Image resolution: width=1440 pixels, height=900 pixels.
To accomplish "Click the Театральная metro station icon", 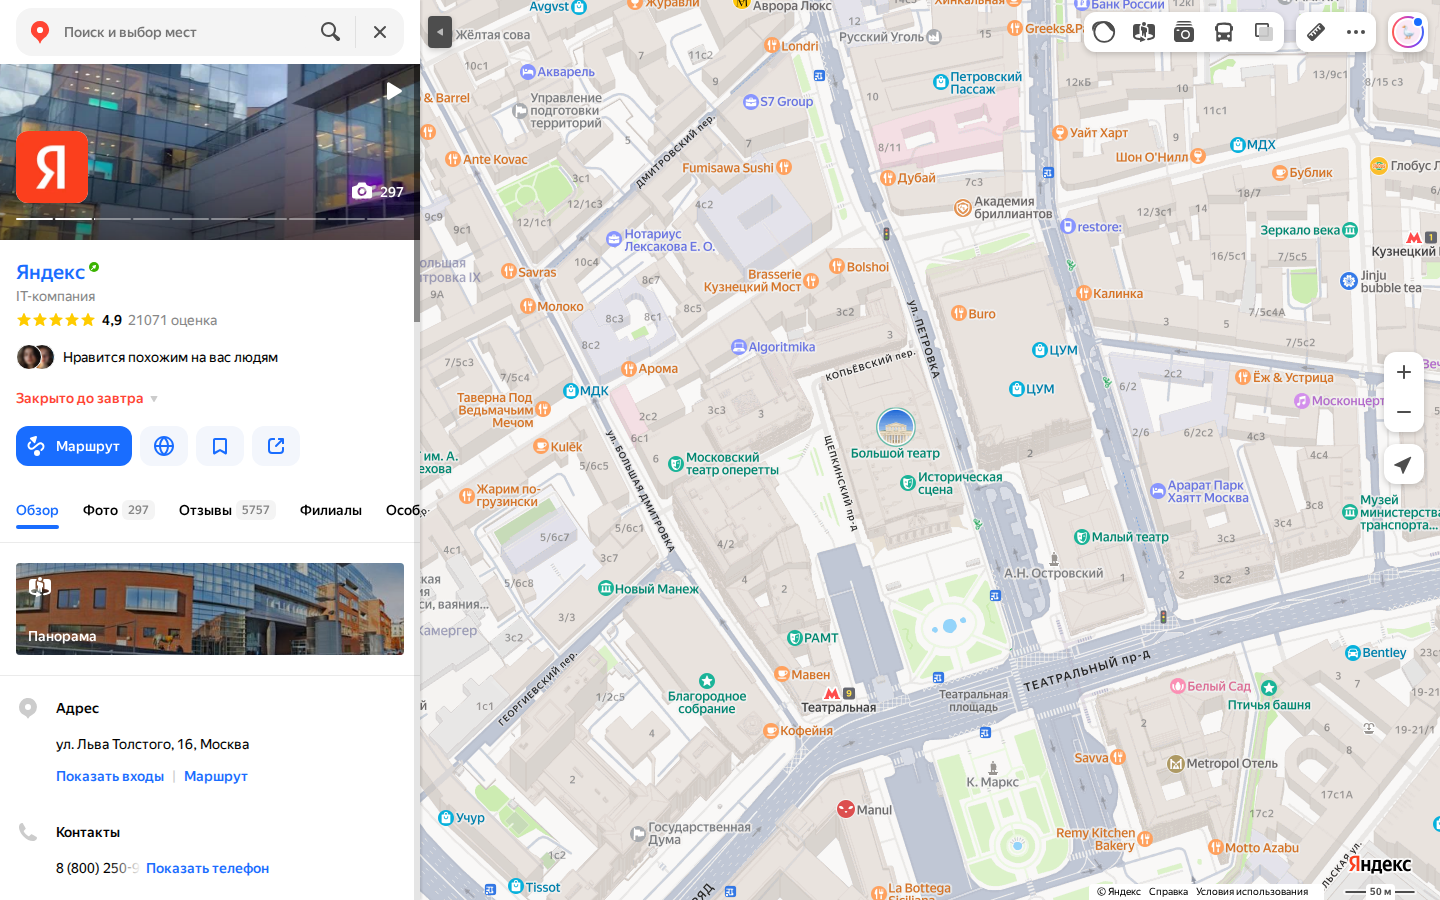I will 831,693.
